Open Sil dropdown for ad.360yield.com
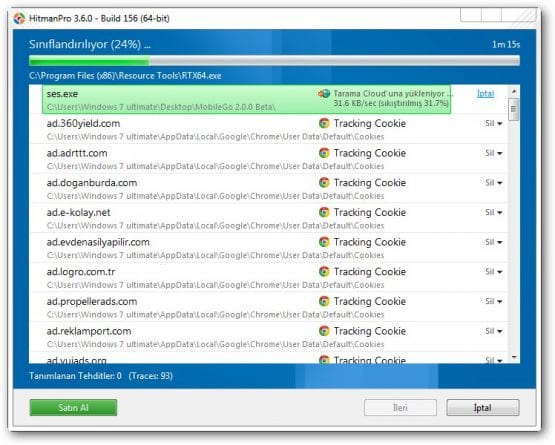 click(494, 124)
